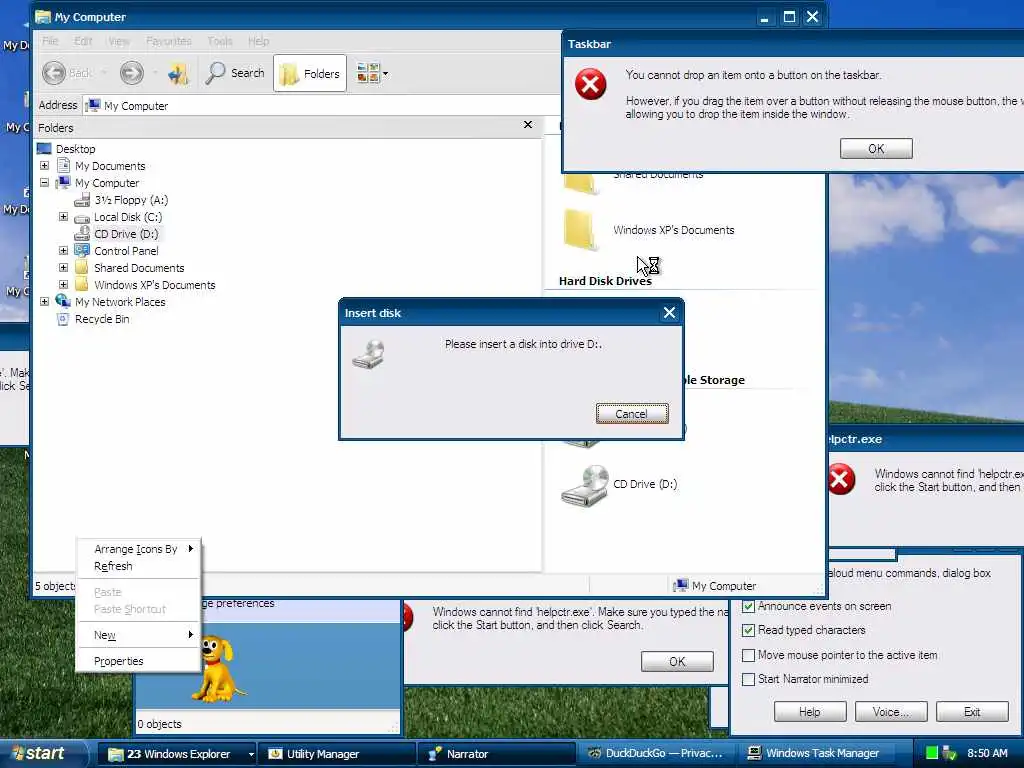1024x768 pixels.
Task: Click the tray clock showing 8:50 AM
Action: click(987, 753)
